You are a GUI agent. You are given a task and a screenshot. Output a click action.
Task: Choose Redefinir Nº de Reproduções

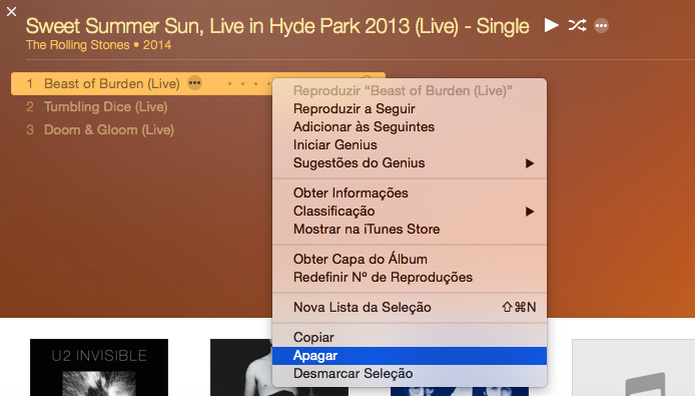click(x=409, y=277)
